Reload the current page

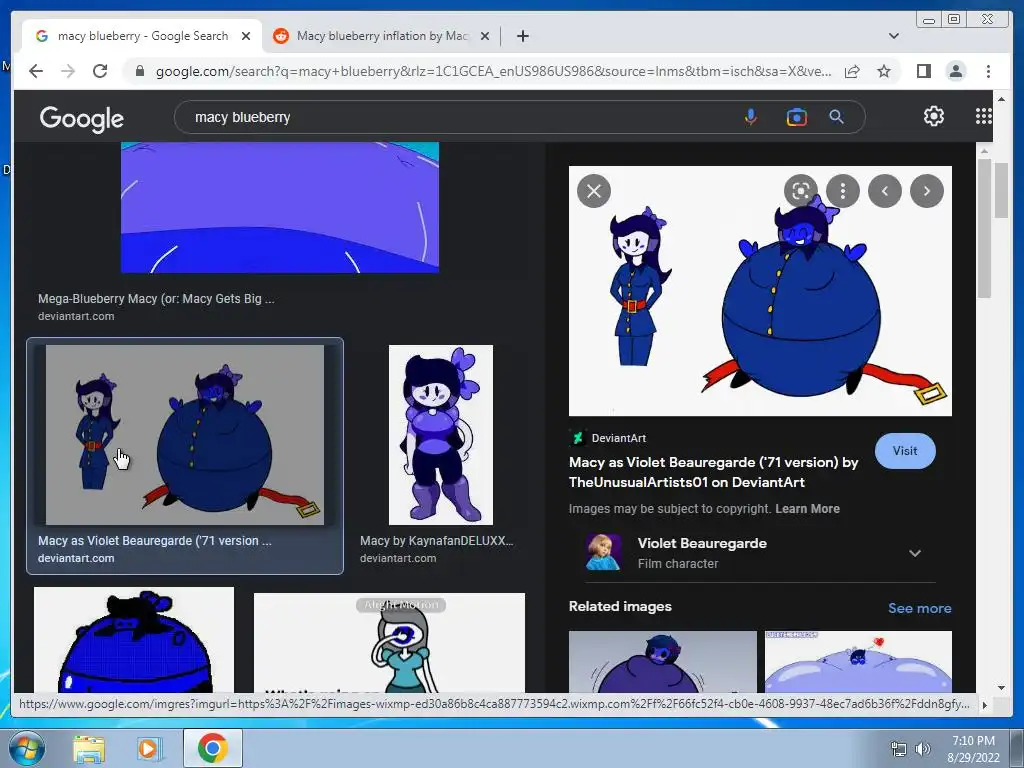point(100,71)
